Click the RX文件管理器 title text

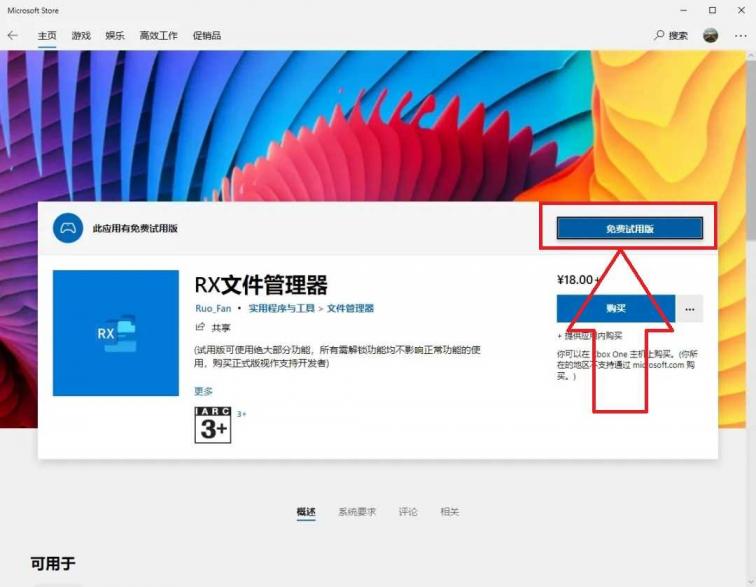(x=261, y=285)
